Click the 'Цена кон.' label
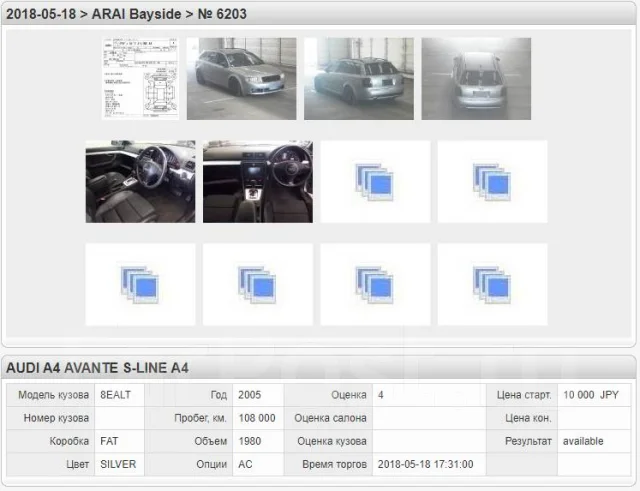The height and width of the screenshot is (491, 640). click(528, 418)
